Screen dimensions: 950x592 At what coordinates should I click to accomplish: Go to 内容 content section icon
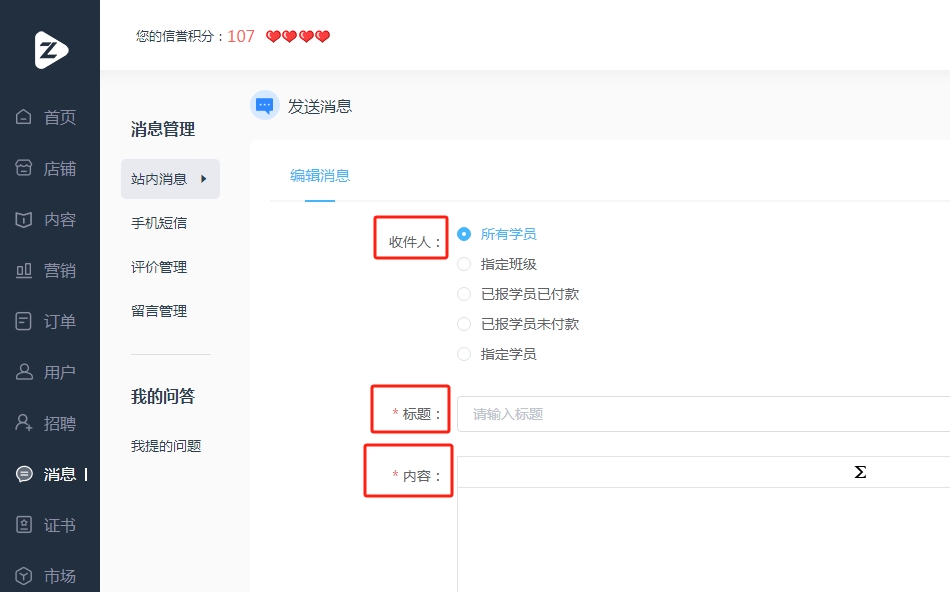pyautogui.click(x=24, y=219)
